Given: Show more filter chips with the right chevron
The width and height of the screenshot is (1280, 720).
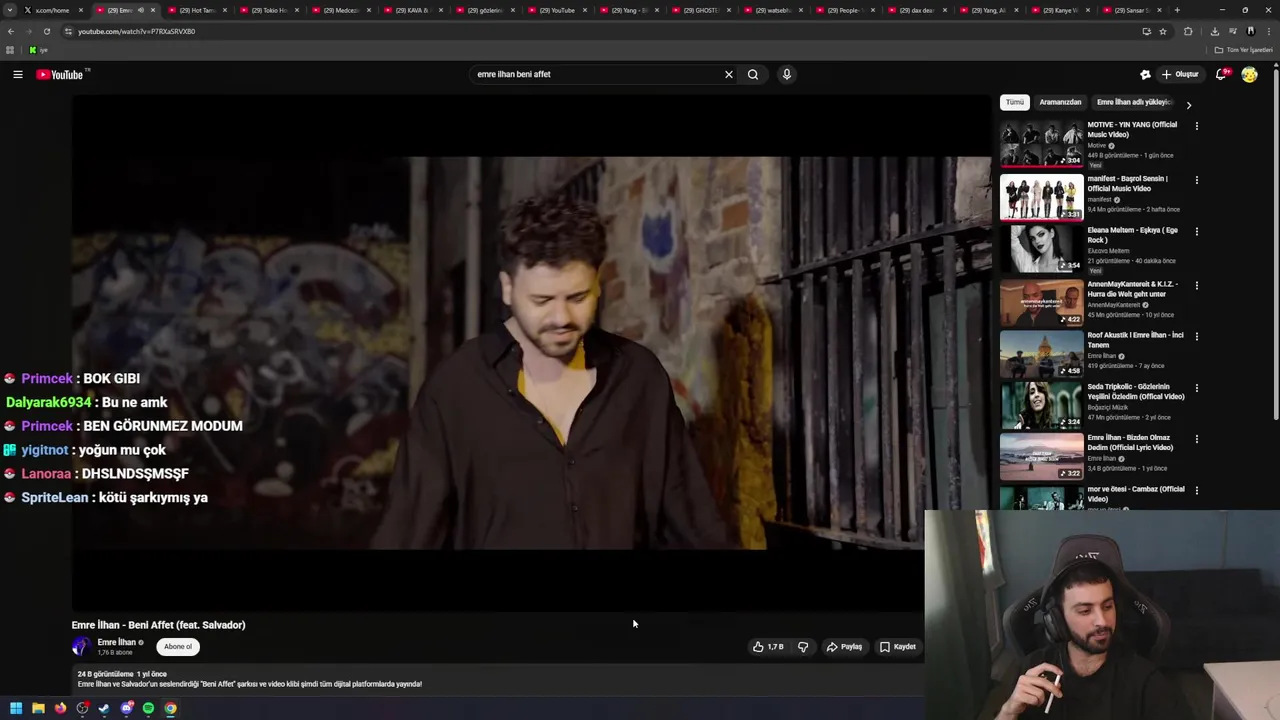Looking at the screenshot, I should [x=1188, y=104].
